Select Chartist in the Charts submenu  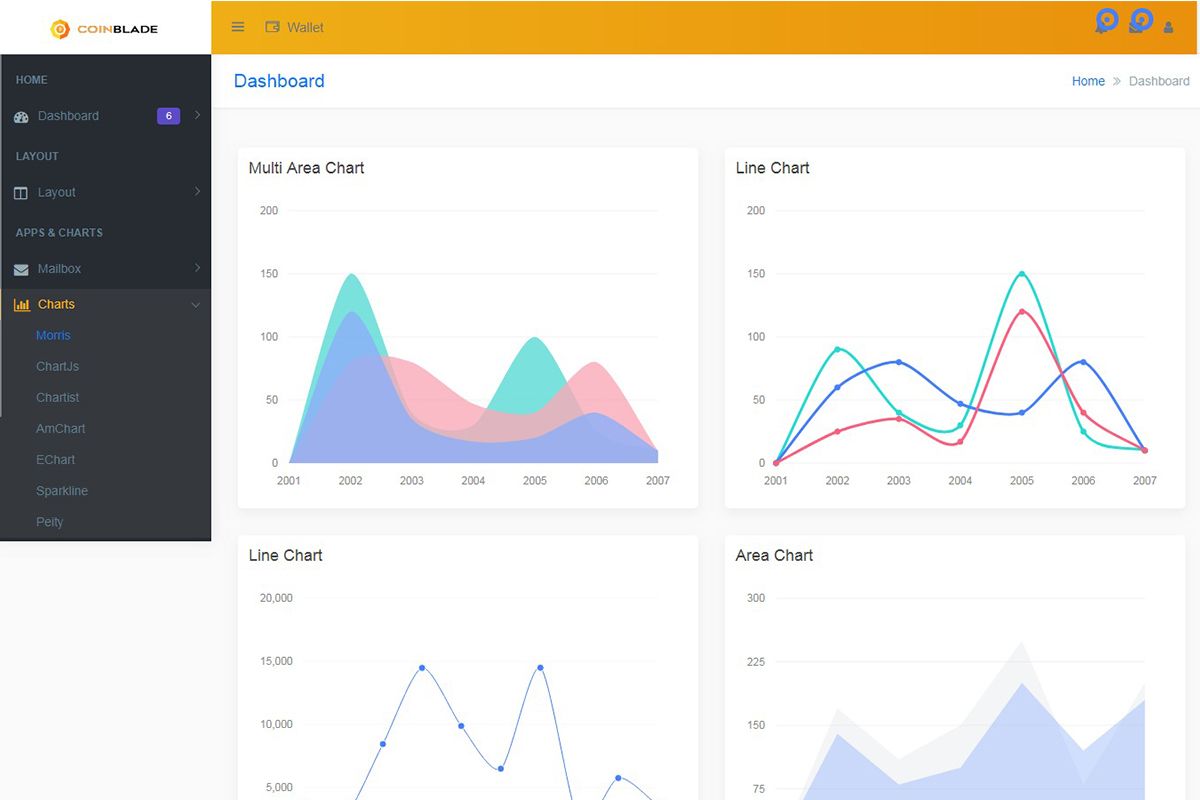(x=57, y=397)
